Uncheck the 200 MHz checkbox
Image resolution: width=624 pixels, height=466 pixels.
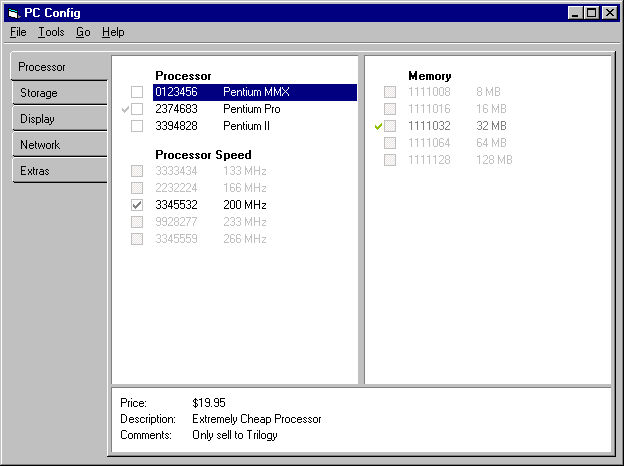[x=137, y=205]
